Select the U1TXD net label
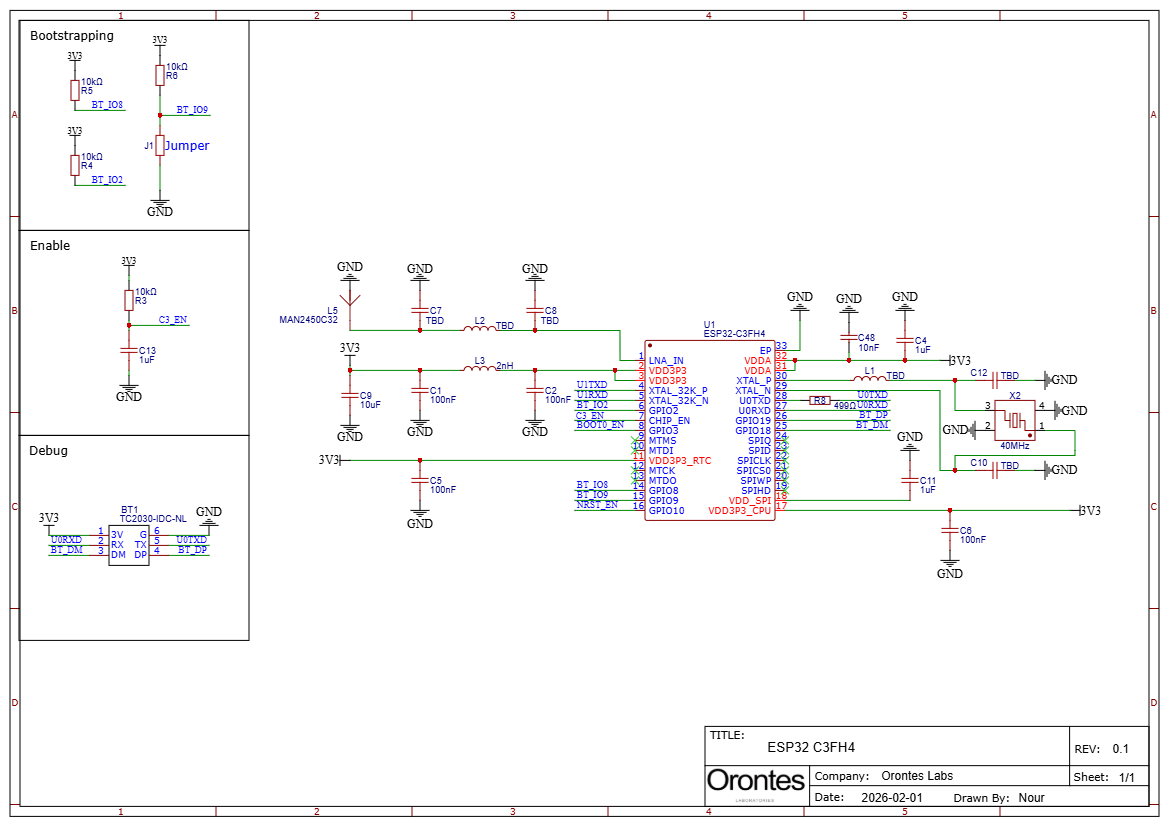The width and height of the screenshot is (1169, 826). pyautogui.click(x=592, y=385)
